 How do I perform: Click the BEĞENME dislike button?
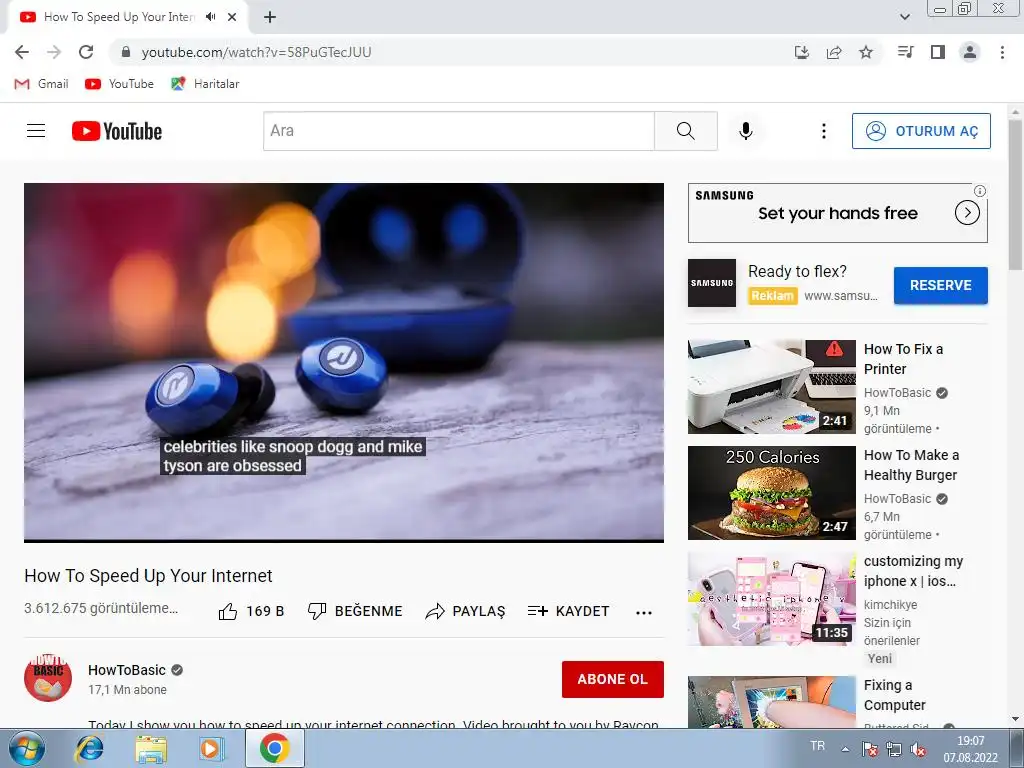pyautogui.click(x=355, y=611)
